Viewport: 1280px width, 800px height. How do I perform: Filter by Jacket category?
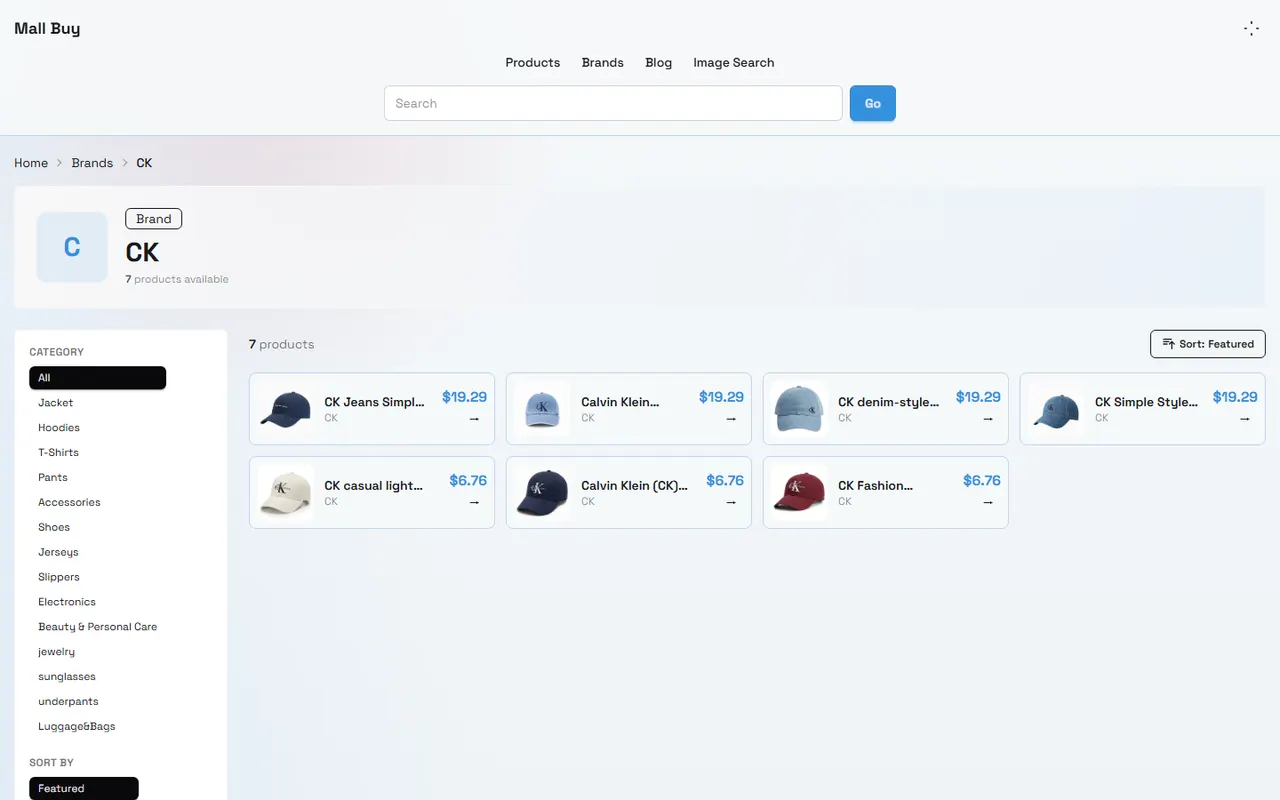click(x=56, y=403)
